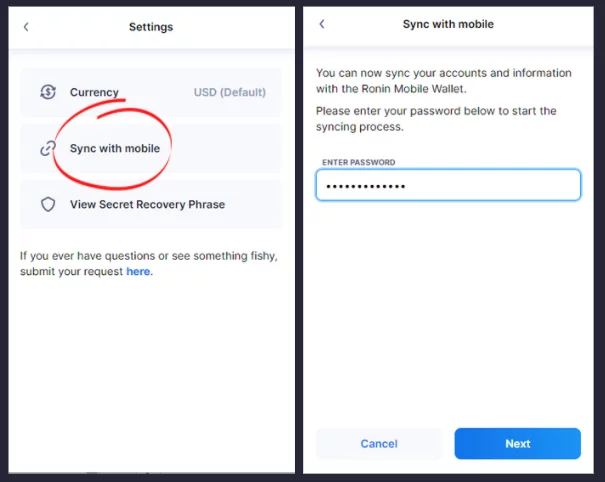This screenshot has width=605, height=482.
Task: Click the "see something fishy" help text
Action: tap(148, 256)
